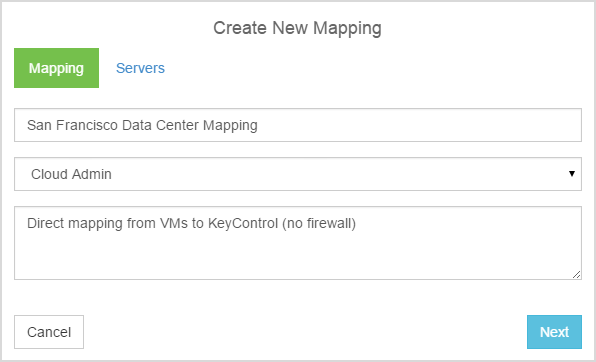
Task: Select the Cloud Admin combo box text
Action: tap(71, 174)
